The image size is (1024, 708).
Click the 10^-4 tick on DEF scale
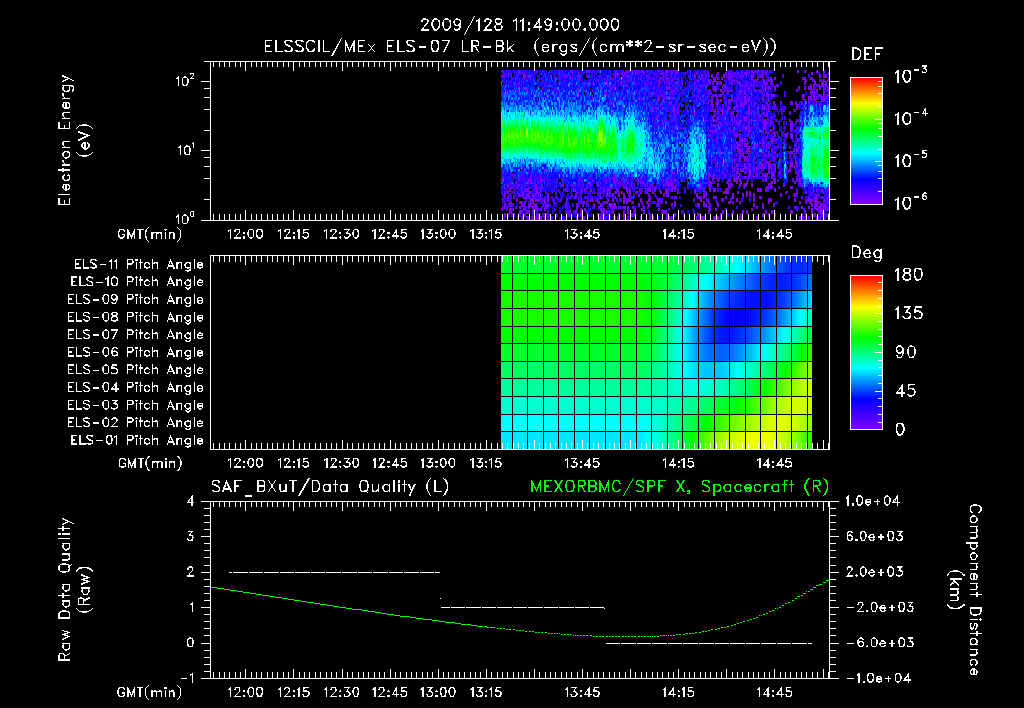pos(910,118)
